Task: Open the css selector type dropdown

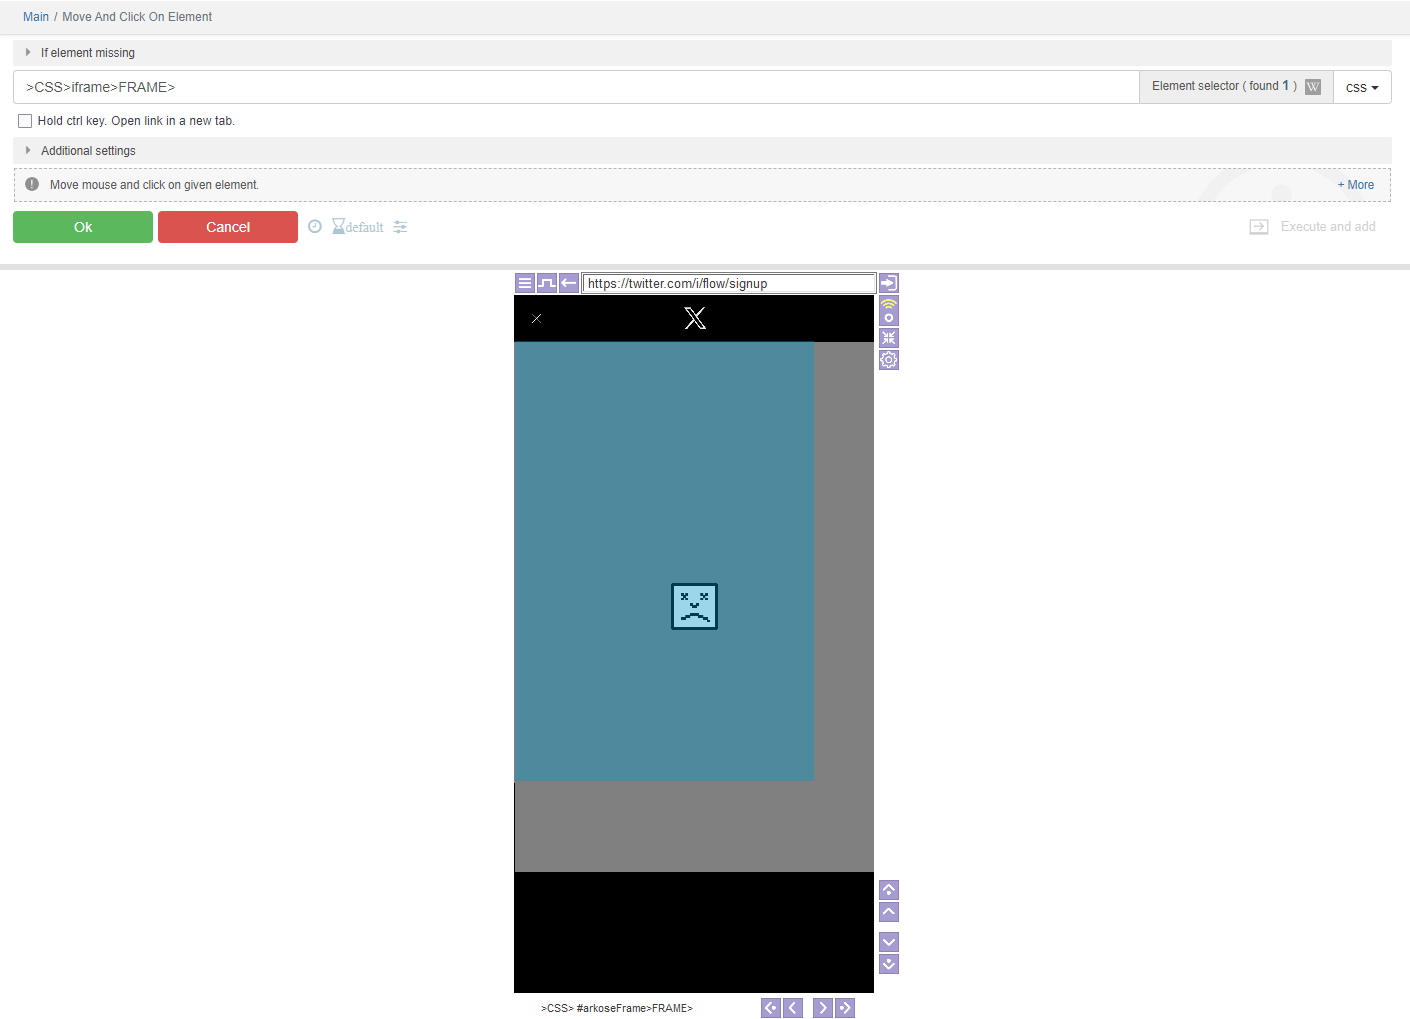Action: pyautogui.click(x=1361, y=88)
